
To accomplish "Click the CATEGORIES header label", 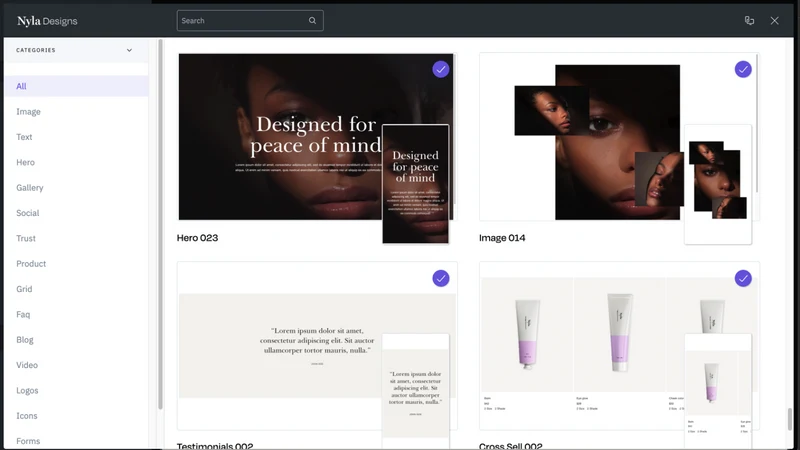I will tap(36, 50).
